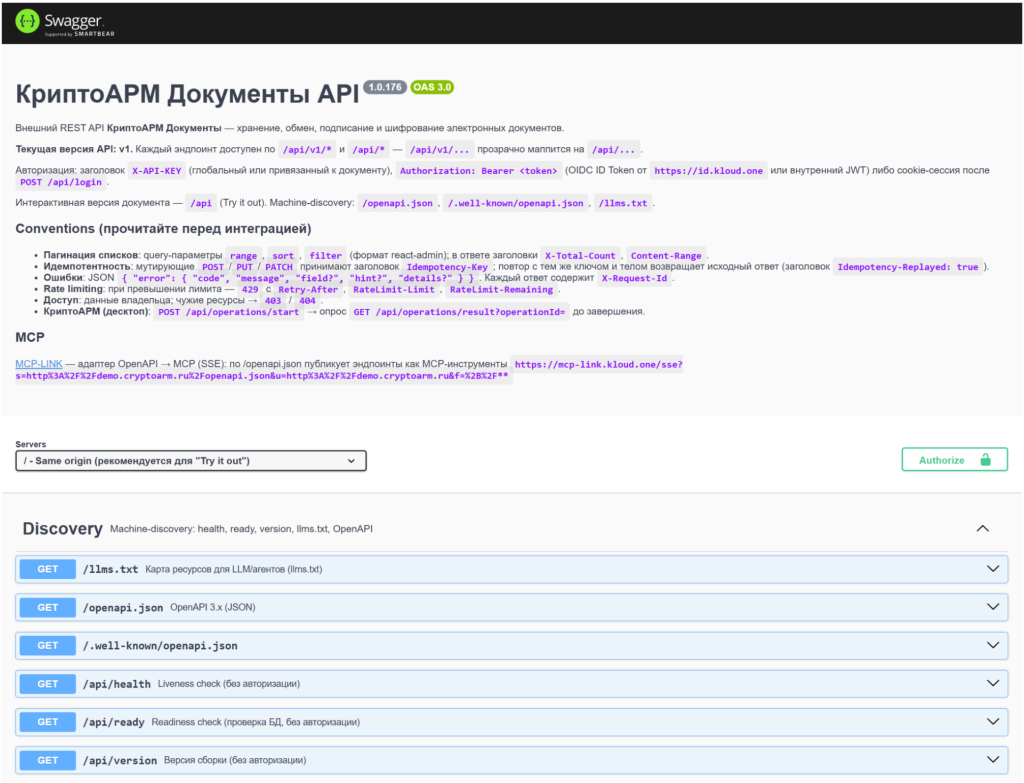Expand the GET /api/health endpoint chevron
1024x783 pixels.
(993, 683)
